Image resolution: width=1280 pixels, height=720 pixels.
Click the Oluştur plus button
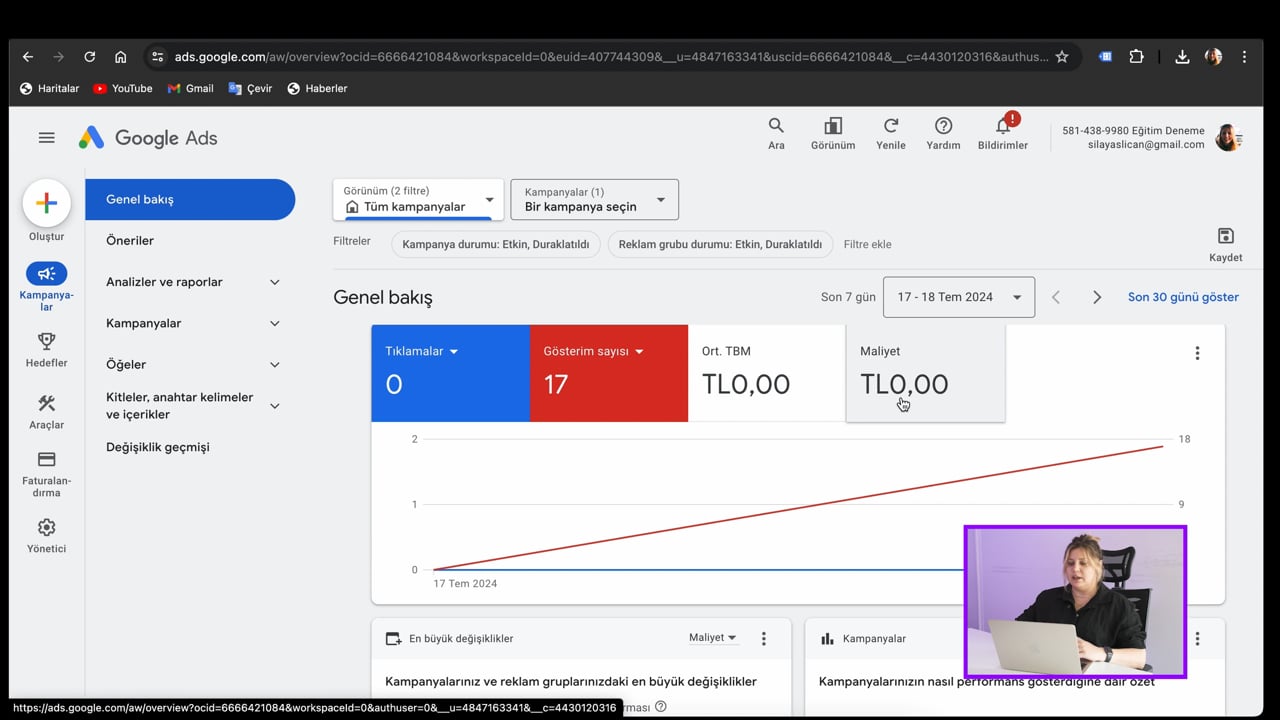pos(47,203)
